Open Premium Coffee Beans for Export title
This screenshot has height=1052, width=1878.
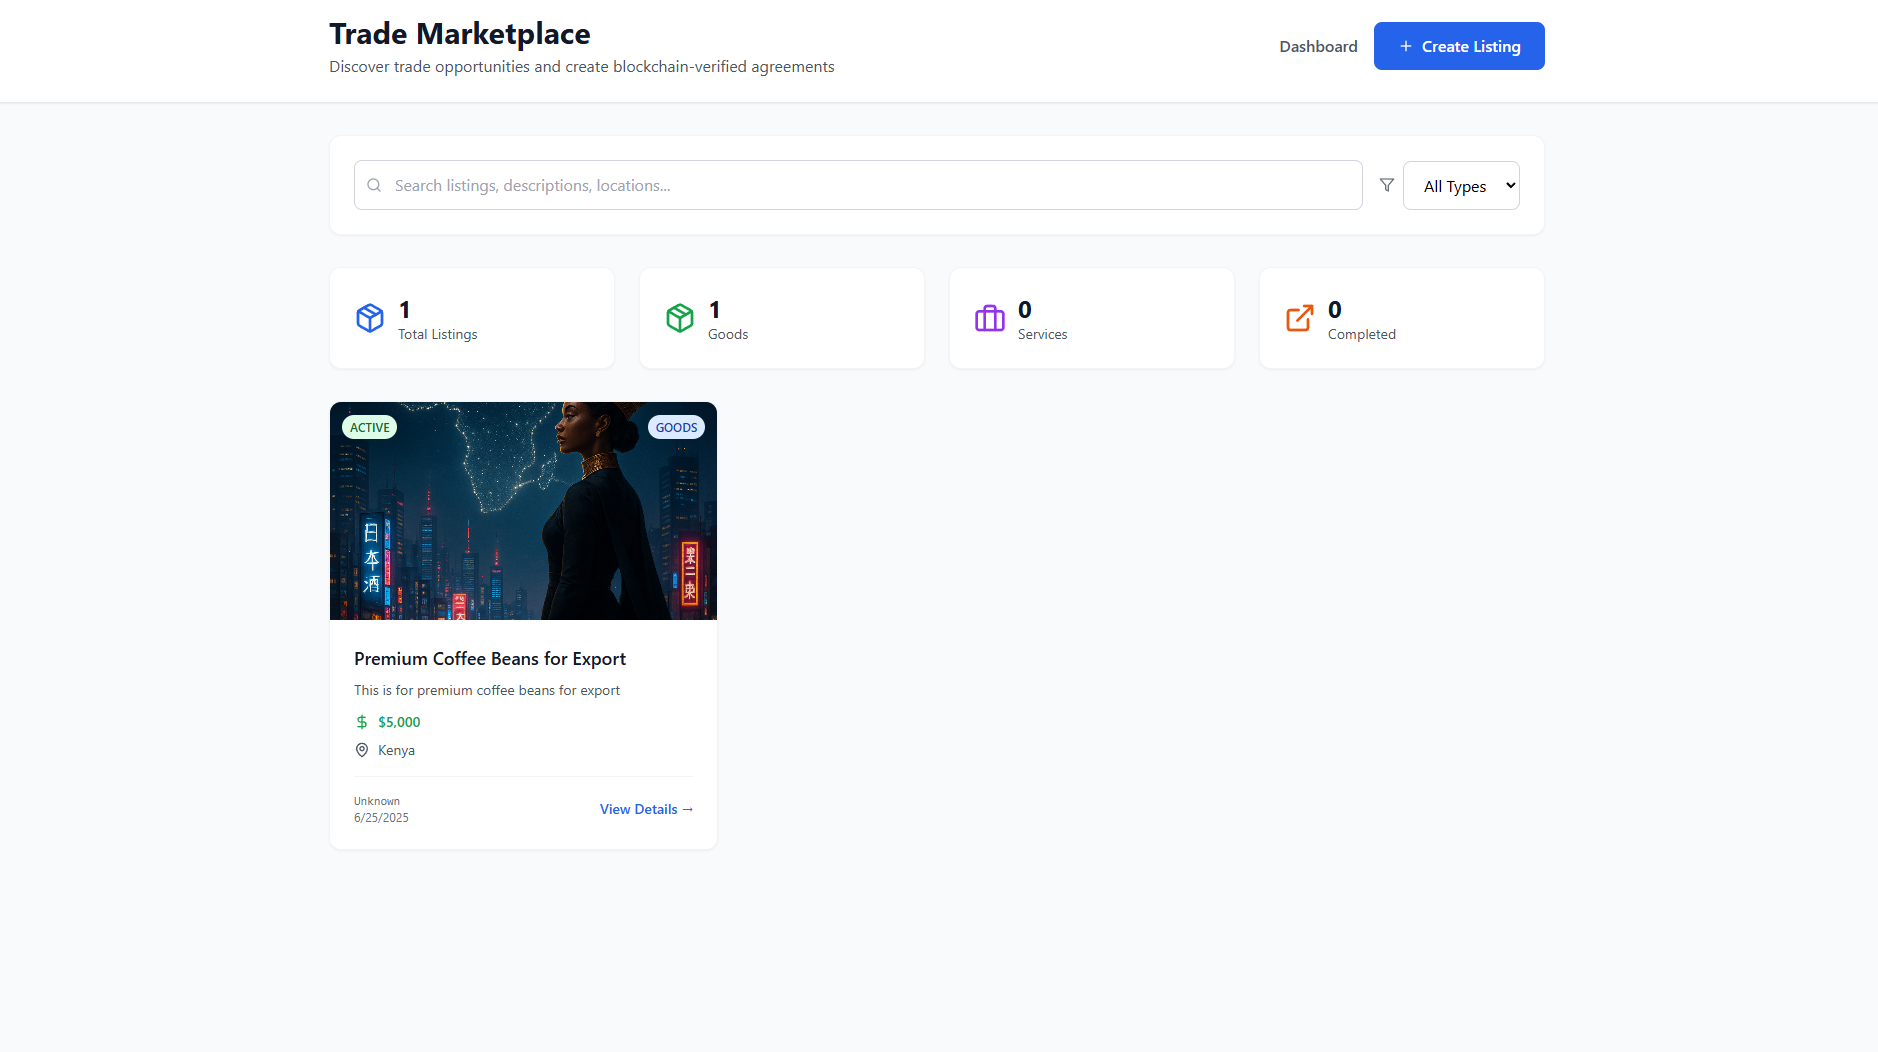490,658
